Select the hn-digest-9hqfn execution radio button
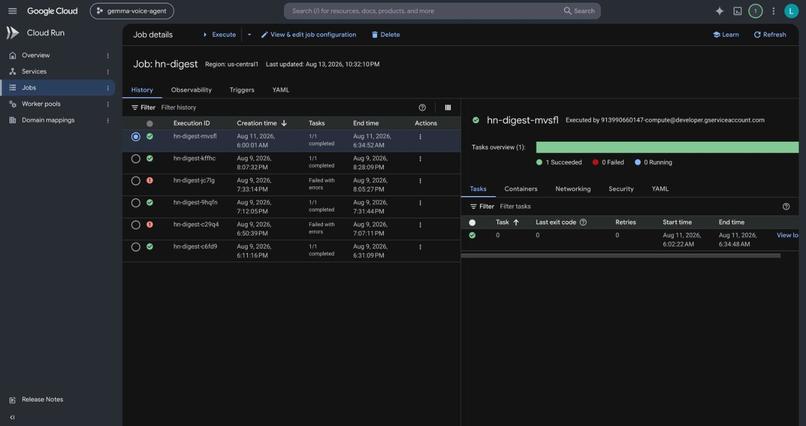806x426 pixels. tap(136, 203)
